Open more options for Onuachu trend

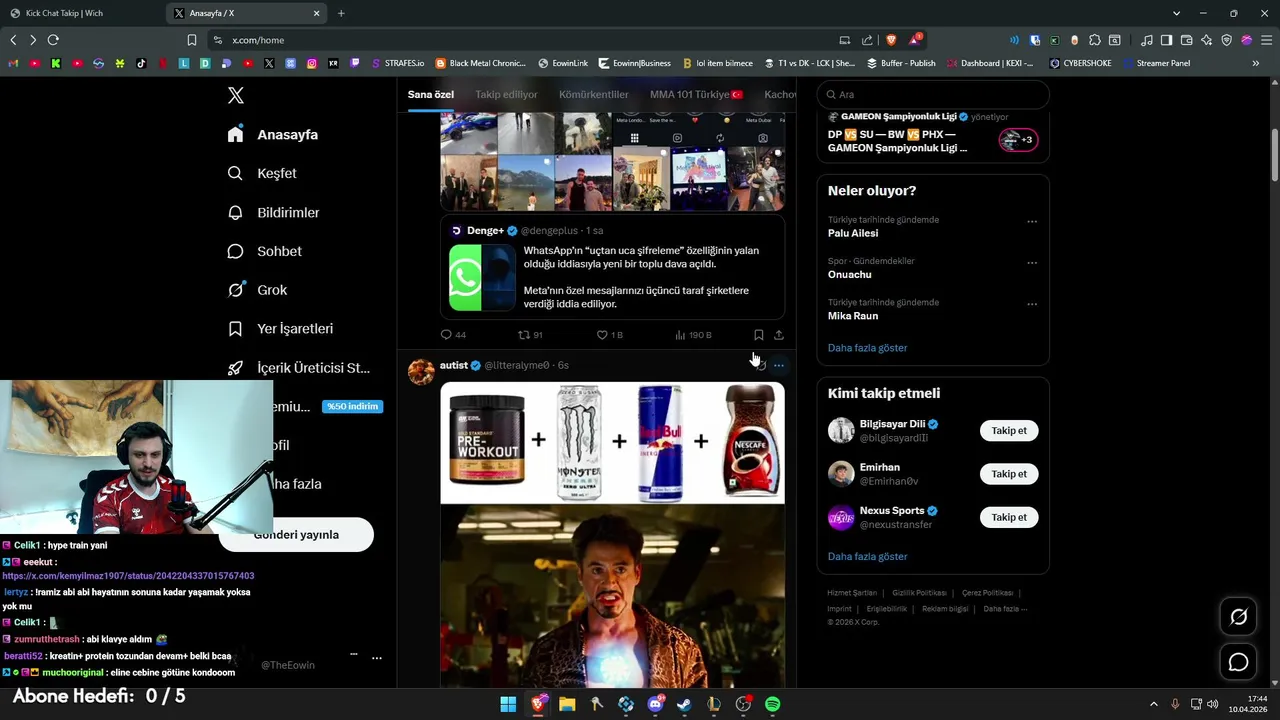click(x=1032, y=263)
